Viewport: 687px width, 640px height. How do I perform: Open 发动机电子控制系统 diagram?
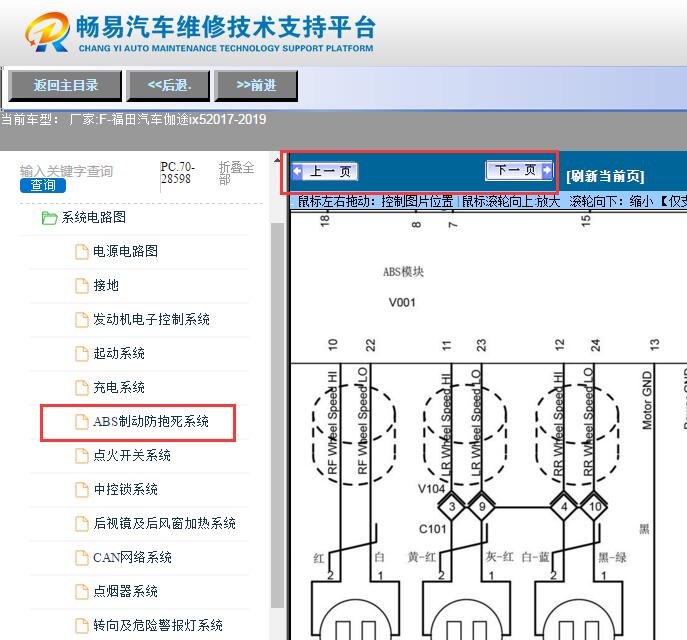pos(151,319)
